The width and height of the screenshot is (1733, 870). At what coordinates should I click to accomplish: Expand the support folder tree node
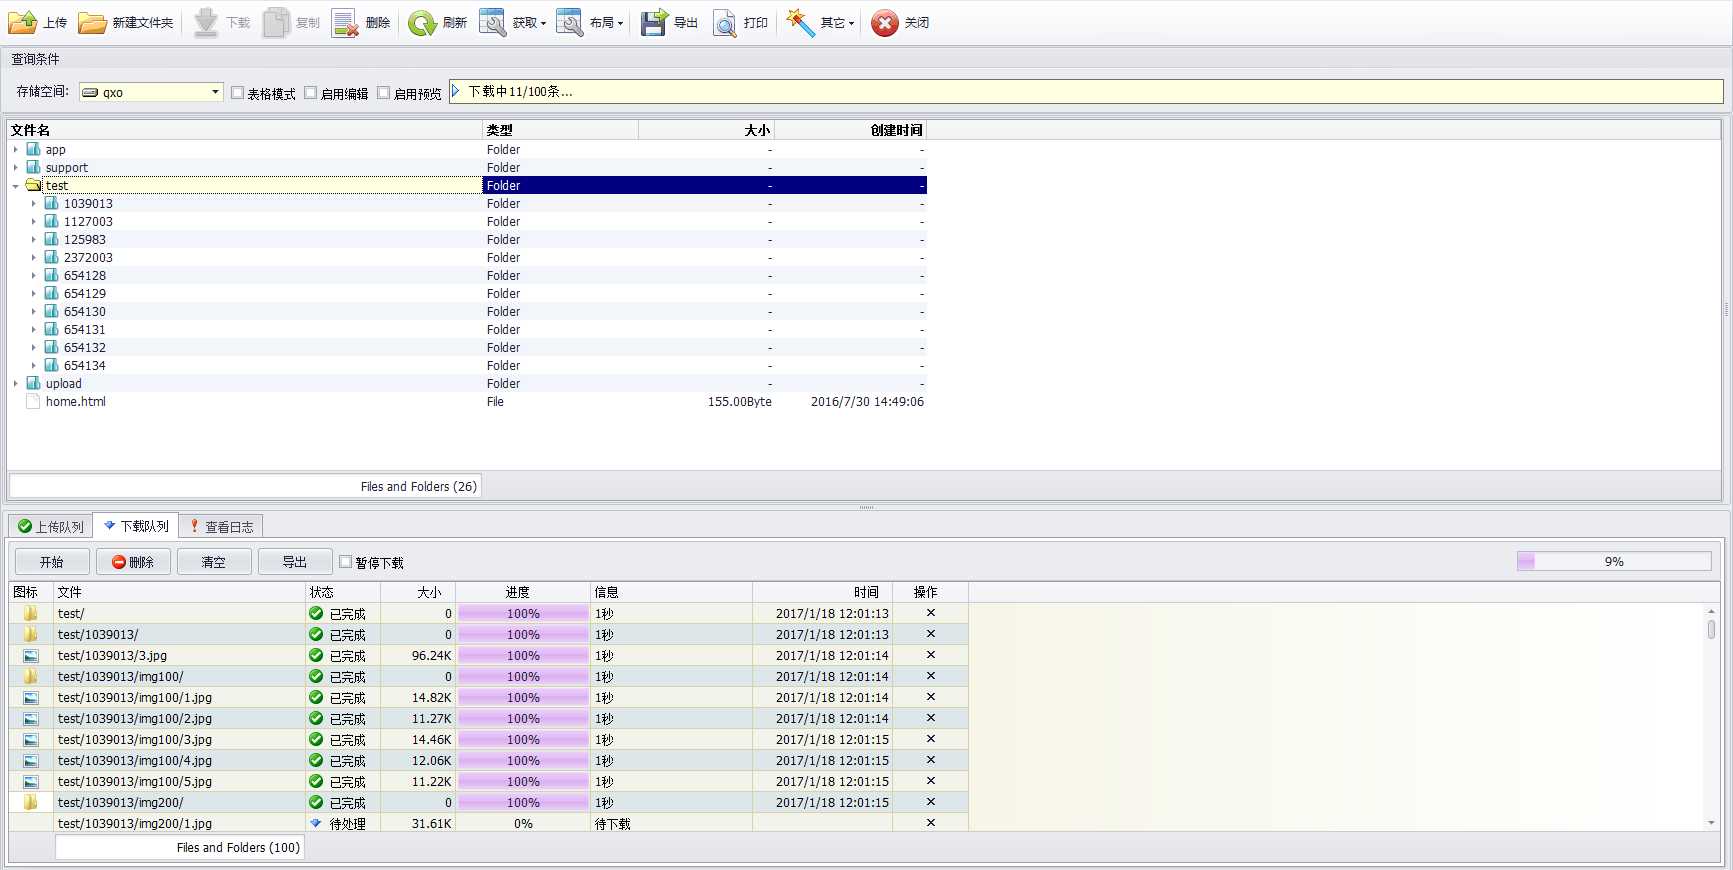click(x=16, y=168)
